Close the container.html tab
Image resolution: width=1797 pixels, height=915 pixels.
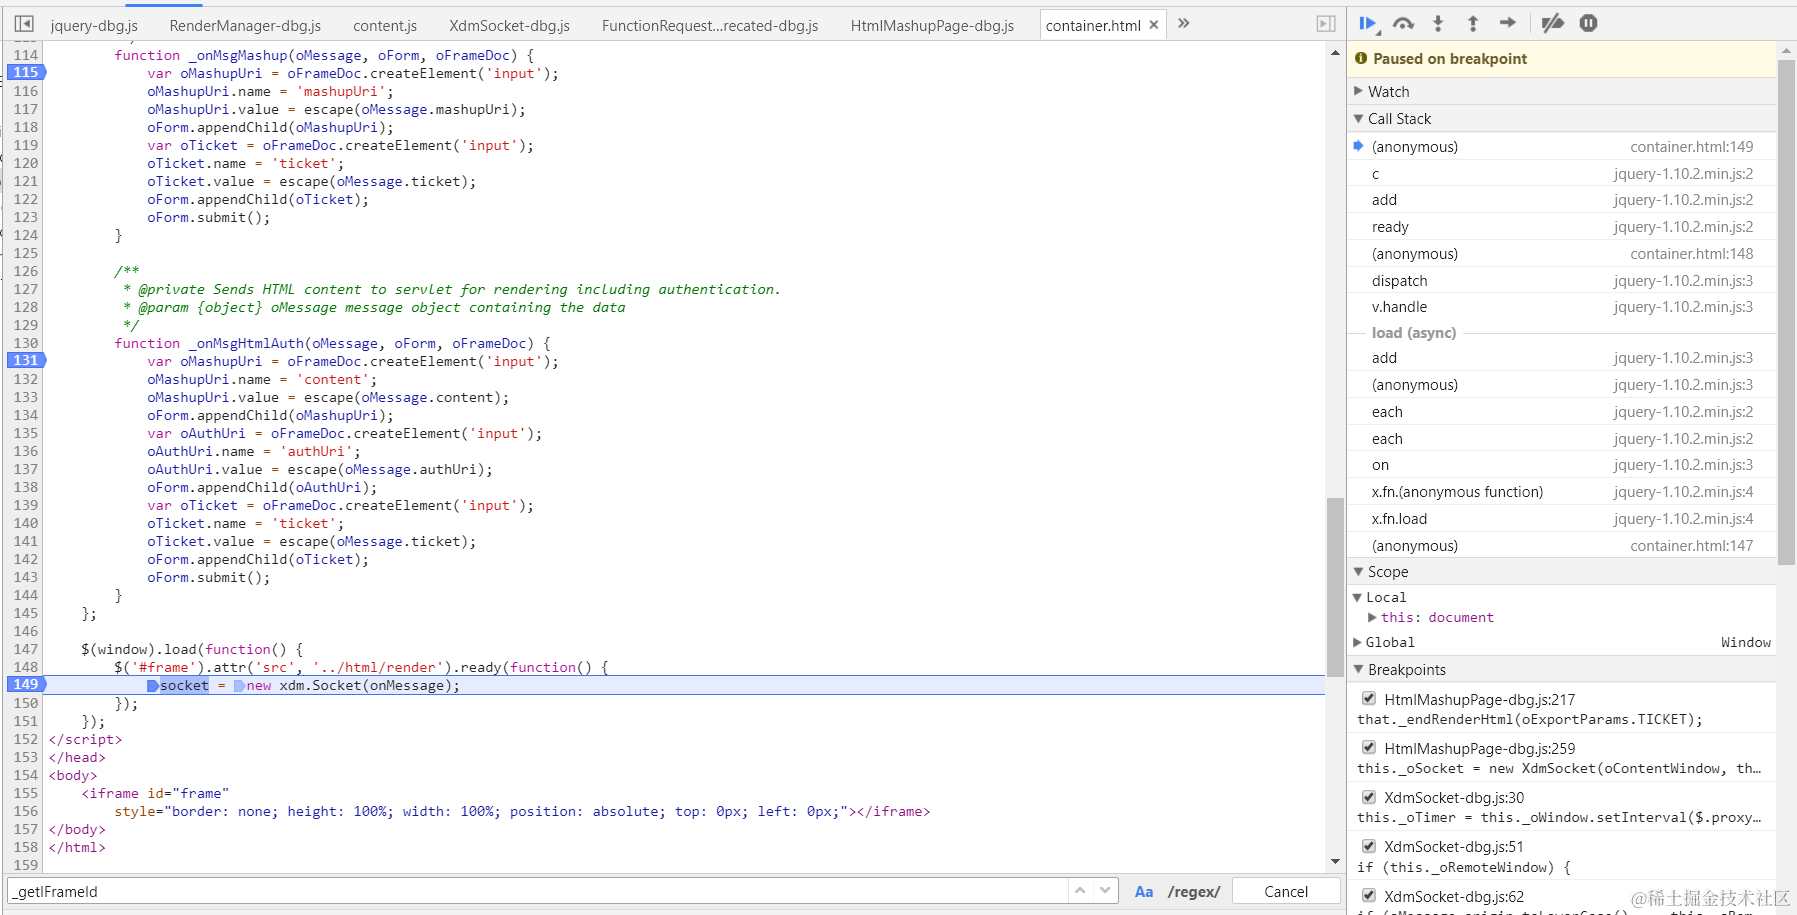click(1154, 25)
